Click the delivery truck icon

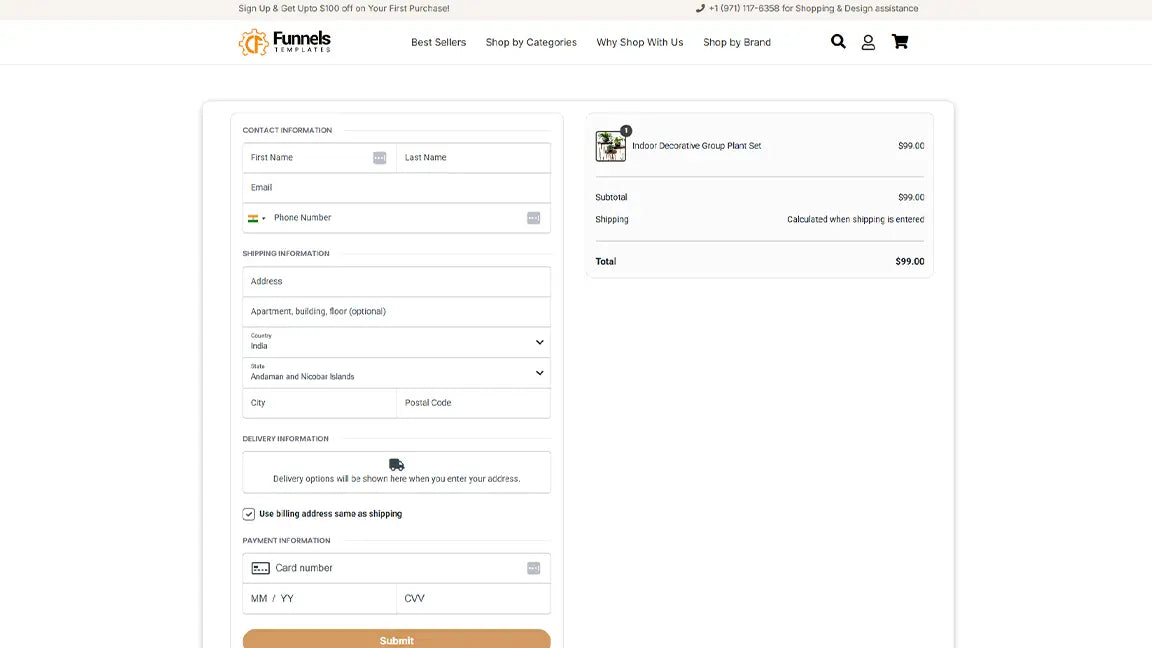397,464
